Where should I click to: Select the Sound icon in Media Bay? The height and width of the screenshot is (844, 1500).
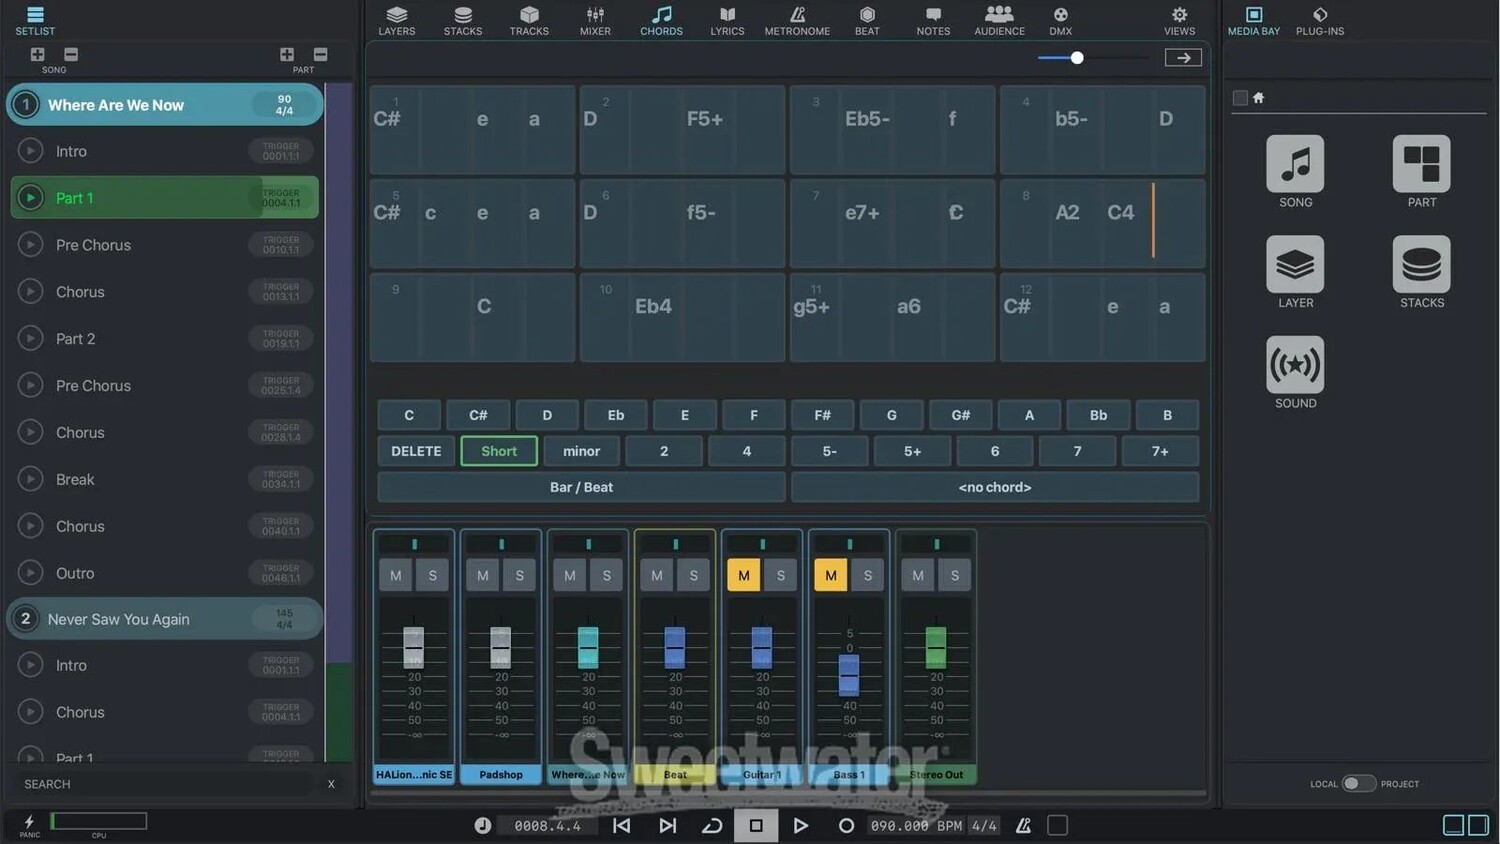(1295, 365)
